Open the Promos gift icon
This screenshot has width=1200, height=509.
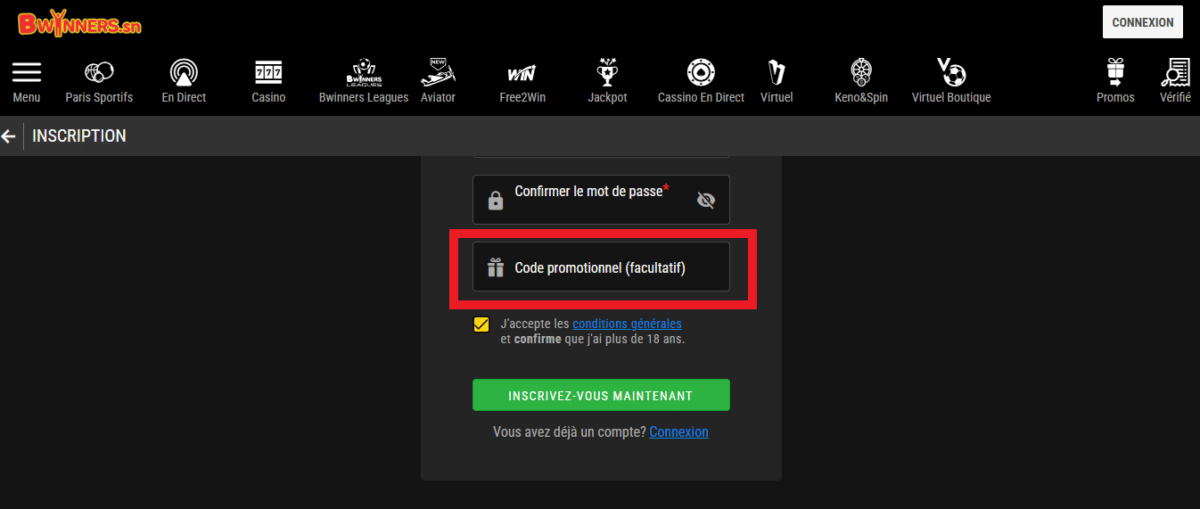click(1115, 73)
